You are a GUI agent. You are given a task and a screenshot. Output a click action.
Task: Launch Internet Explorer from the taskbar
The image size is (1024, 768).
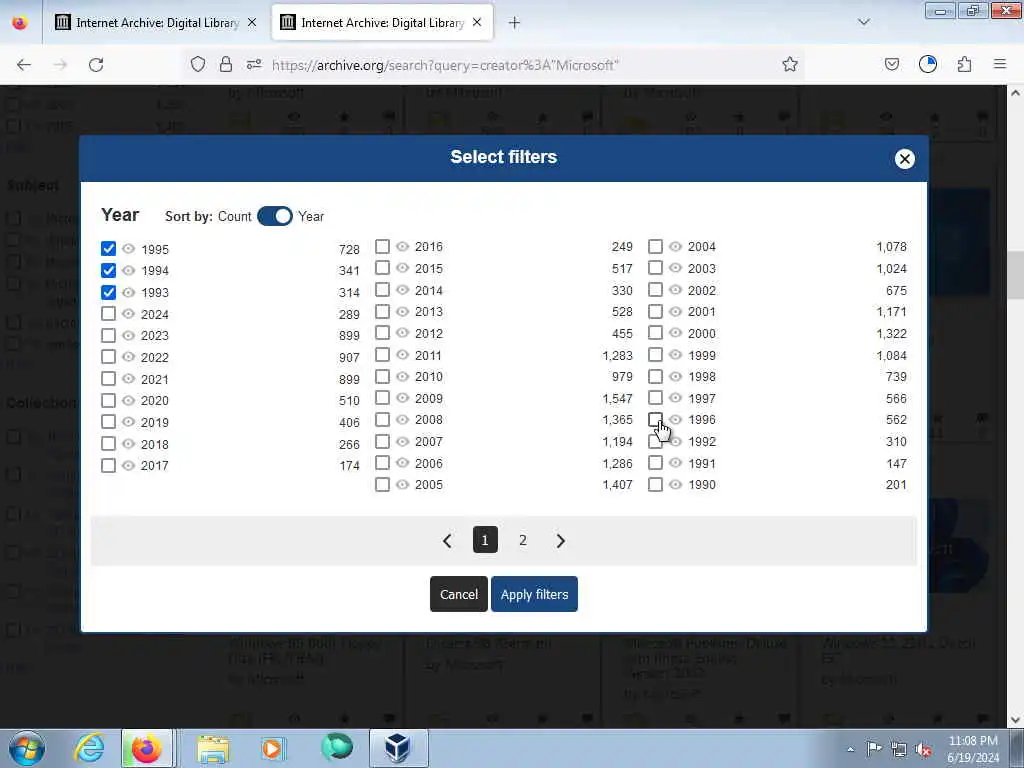tap(89, 748)
